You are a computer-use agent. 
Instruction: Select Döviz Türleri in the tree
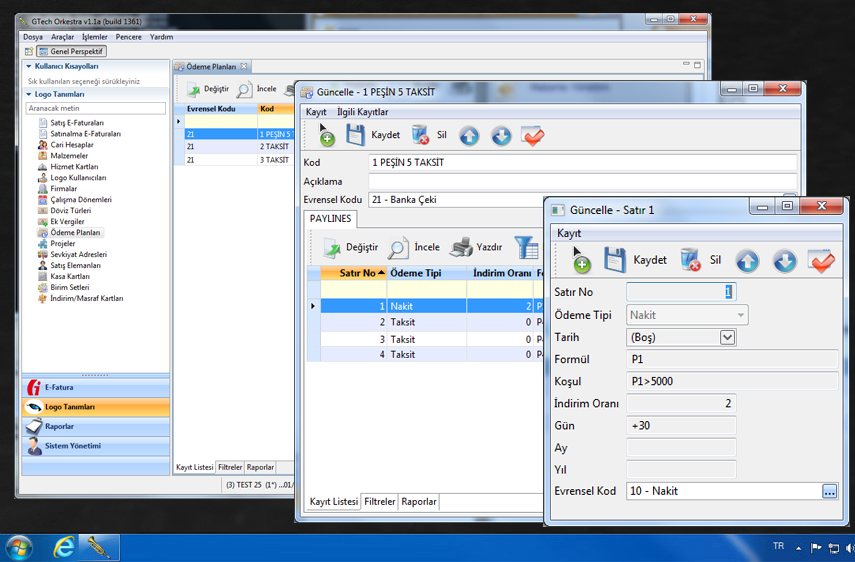click(x=70, y=211)
